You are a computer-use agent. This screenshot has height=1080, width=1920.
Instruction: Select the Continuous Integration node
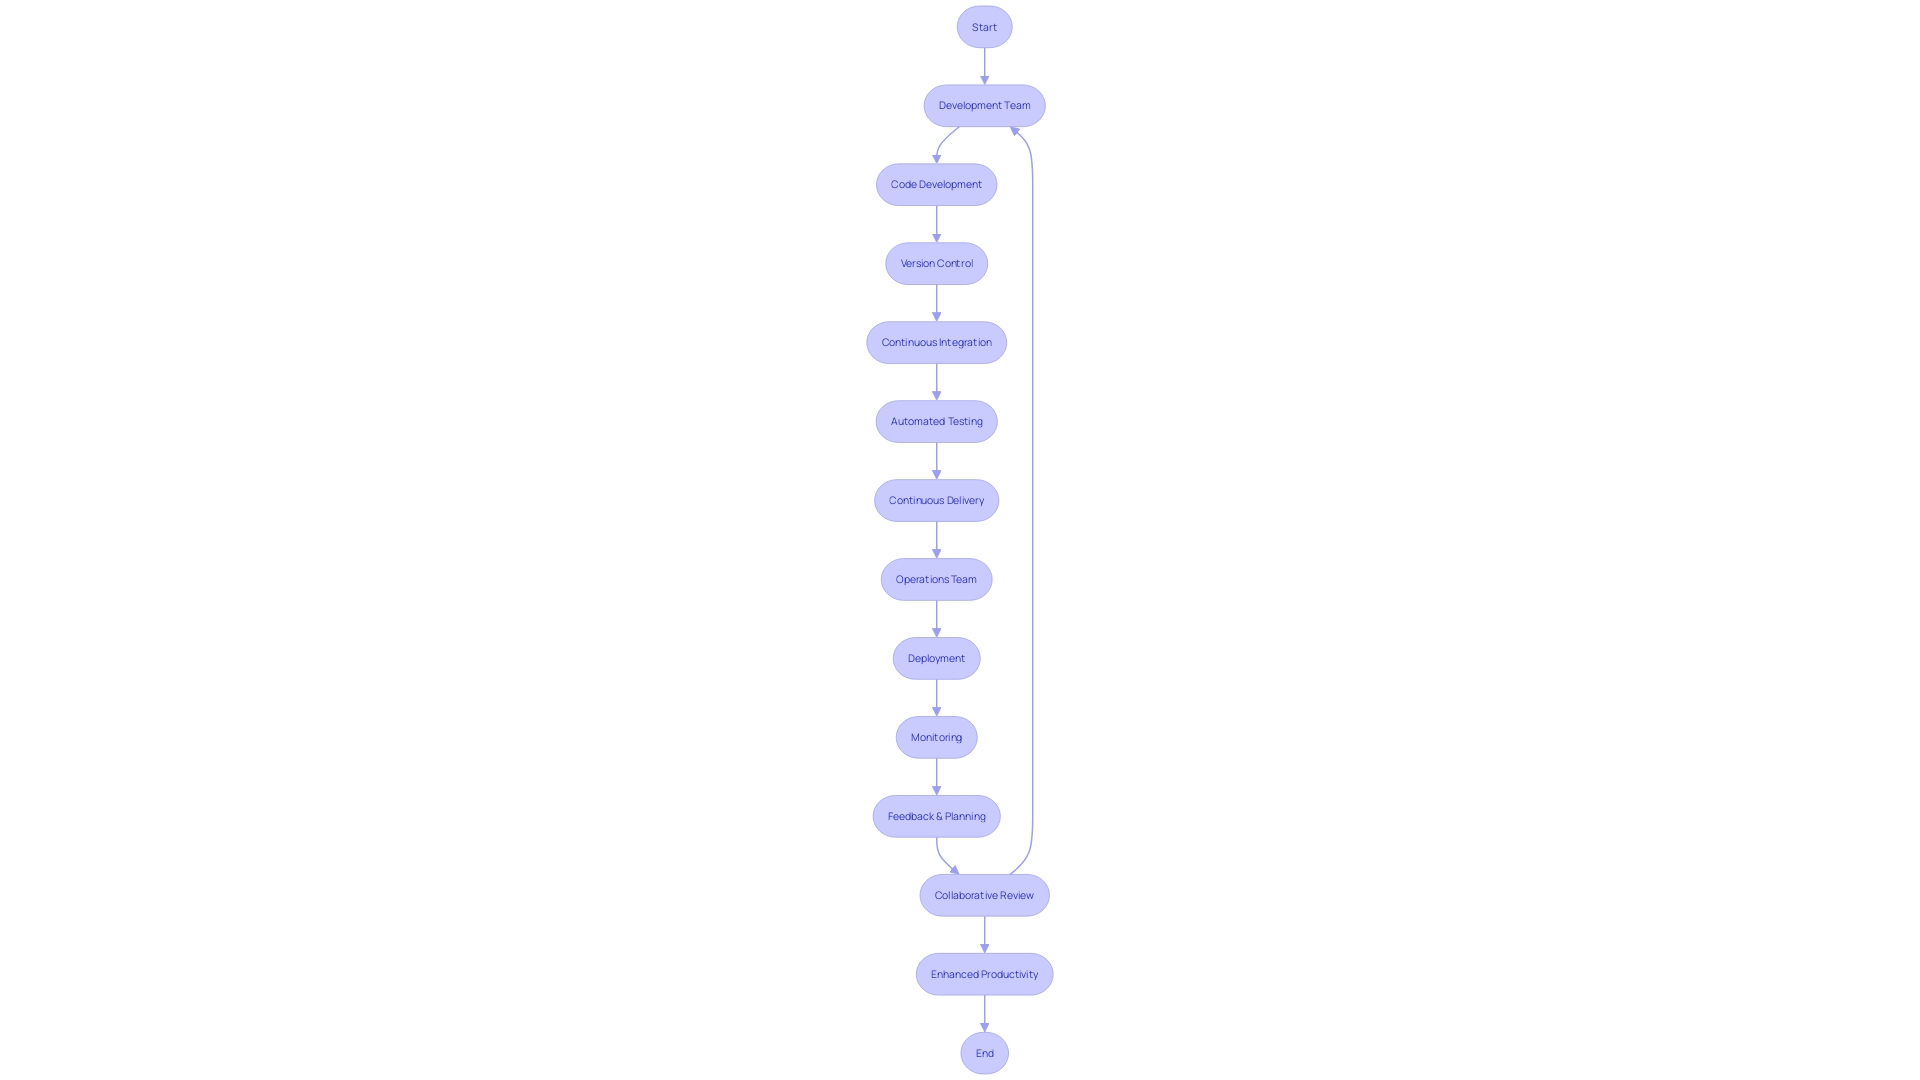click(x=936, y=342)
